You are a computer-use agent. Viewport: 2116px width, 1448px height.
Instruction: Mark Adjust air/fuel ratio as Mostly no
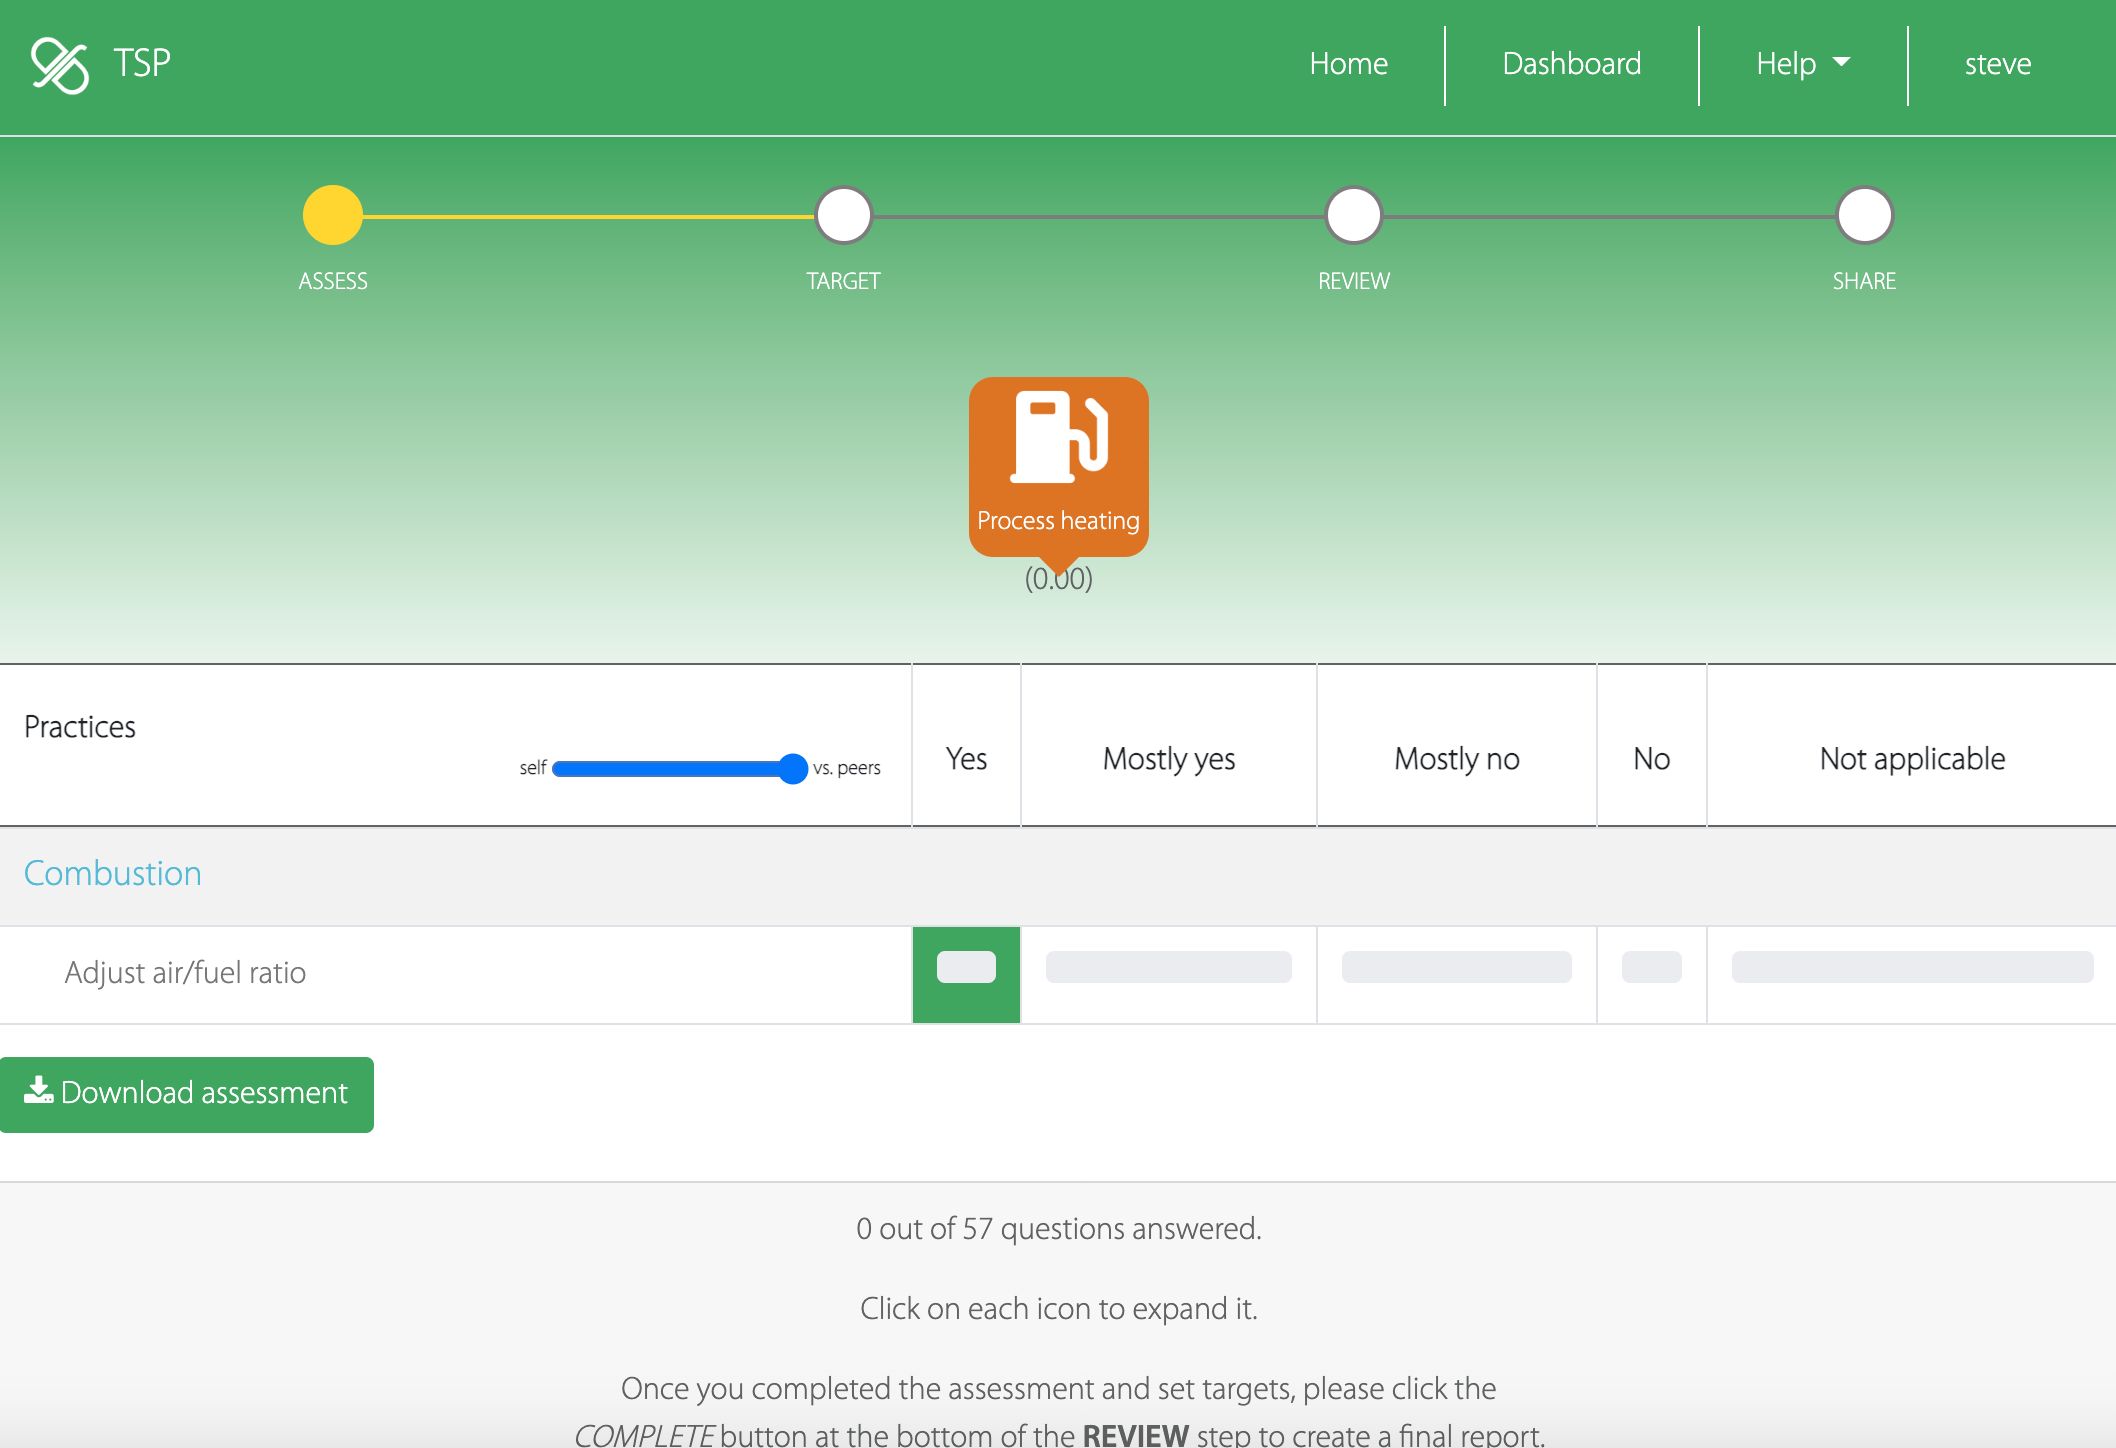tap(1456, 967)
